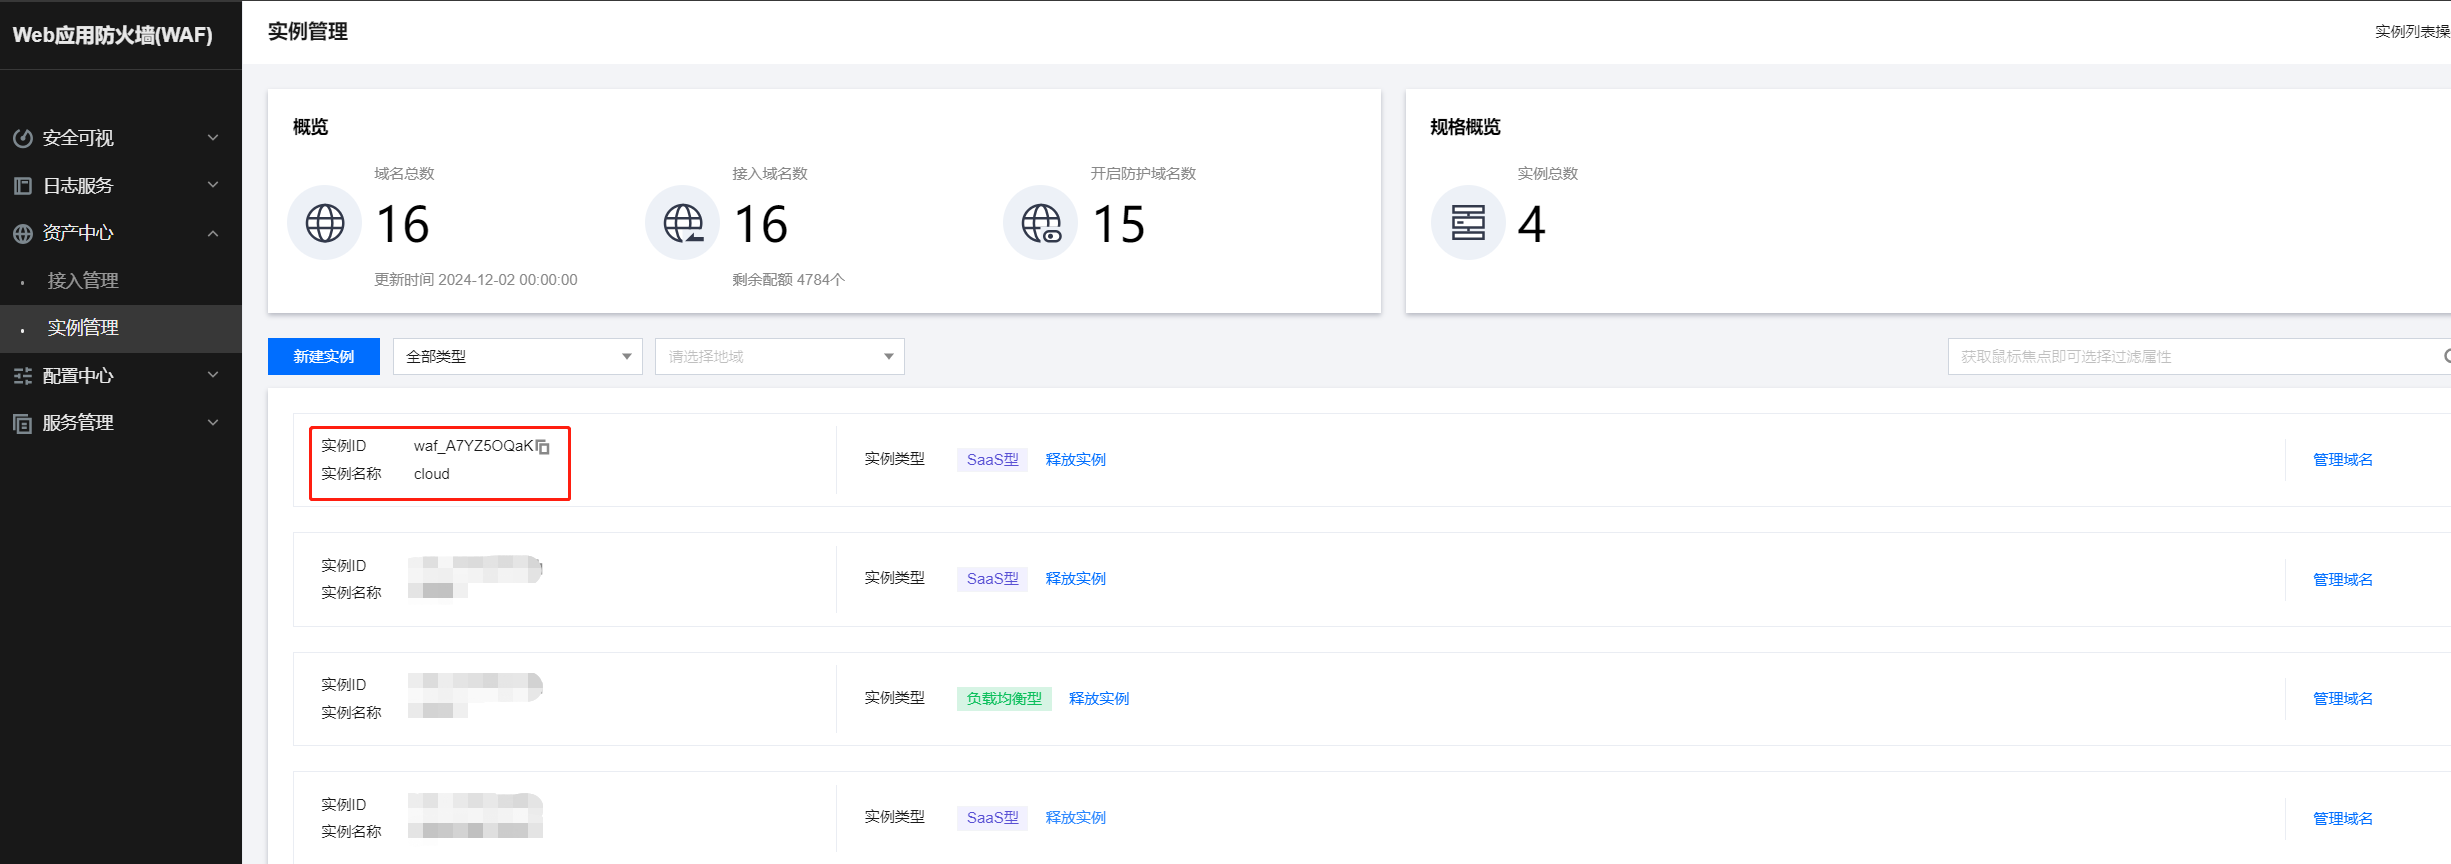Release the cloud instance via 释放实例
Screen dimensions: 2451x864
pyautogui.click(x=1075, y=460)
